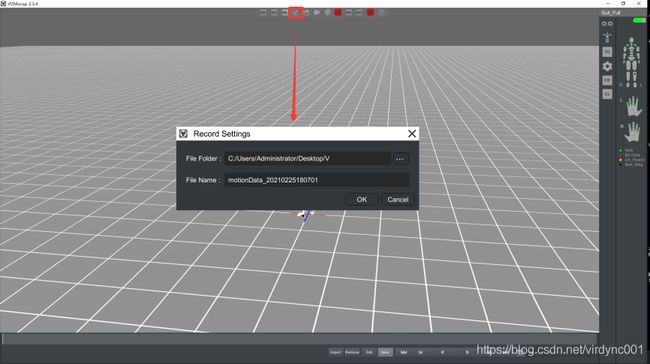Close the Record Settings dialog with X
Viewport: 650px width, 364px height.
412,133
